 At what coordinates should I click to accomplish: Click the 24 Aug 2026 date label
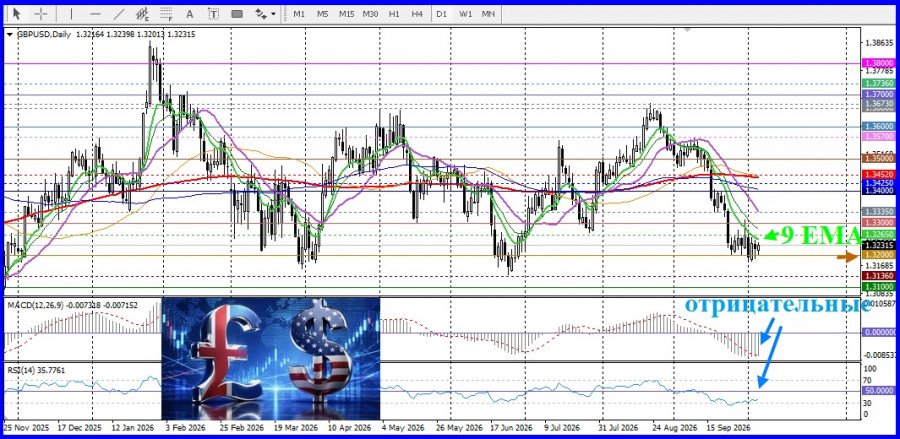(673, 428)
